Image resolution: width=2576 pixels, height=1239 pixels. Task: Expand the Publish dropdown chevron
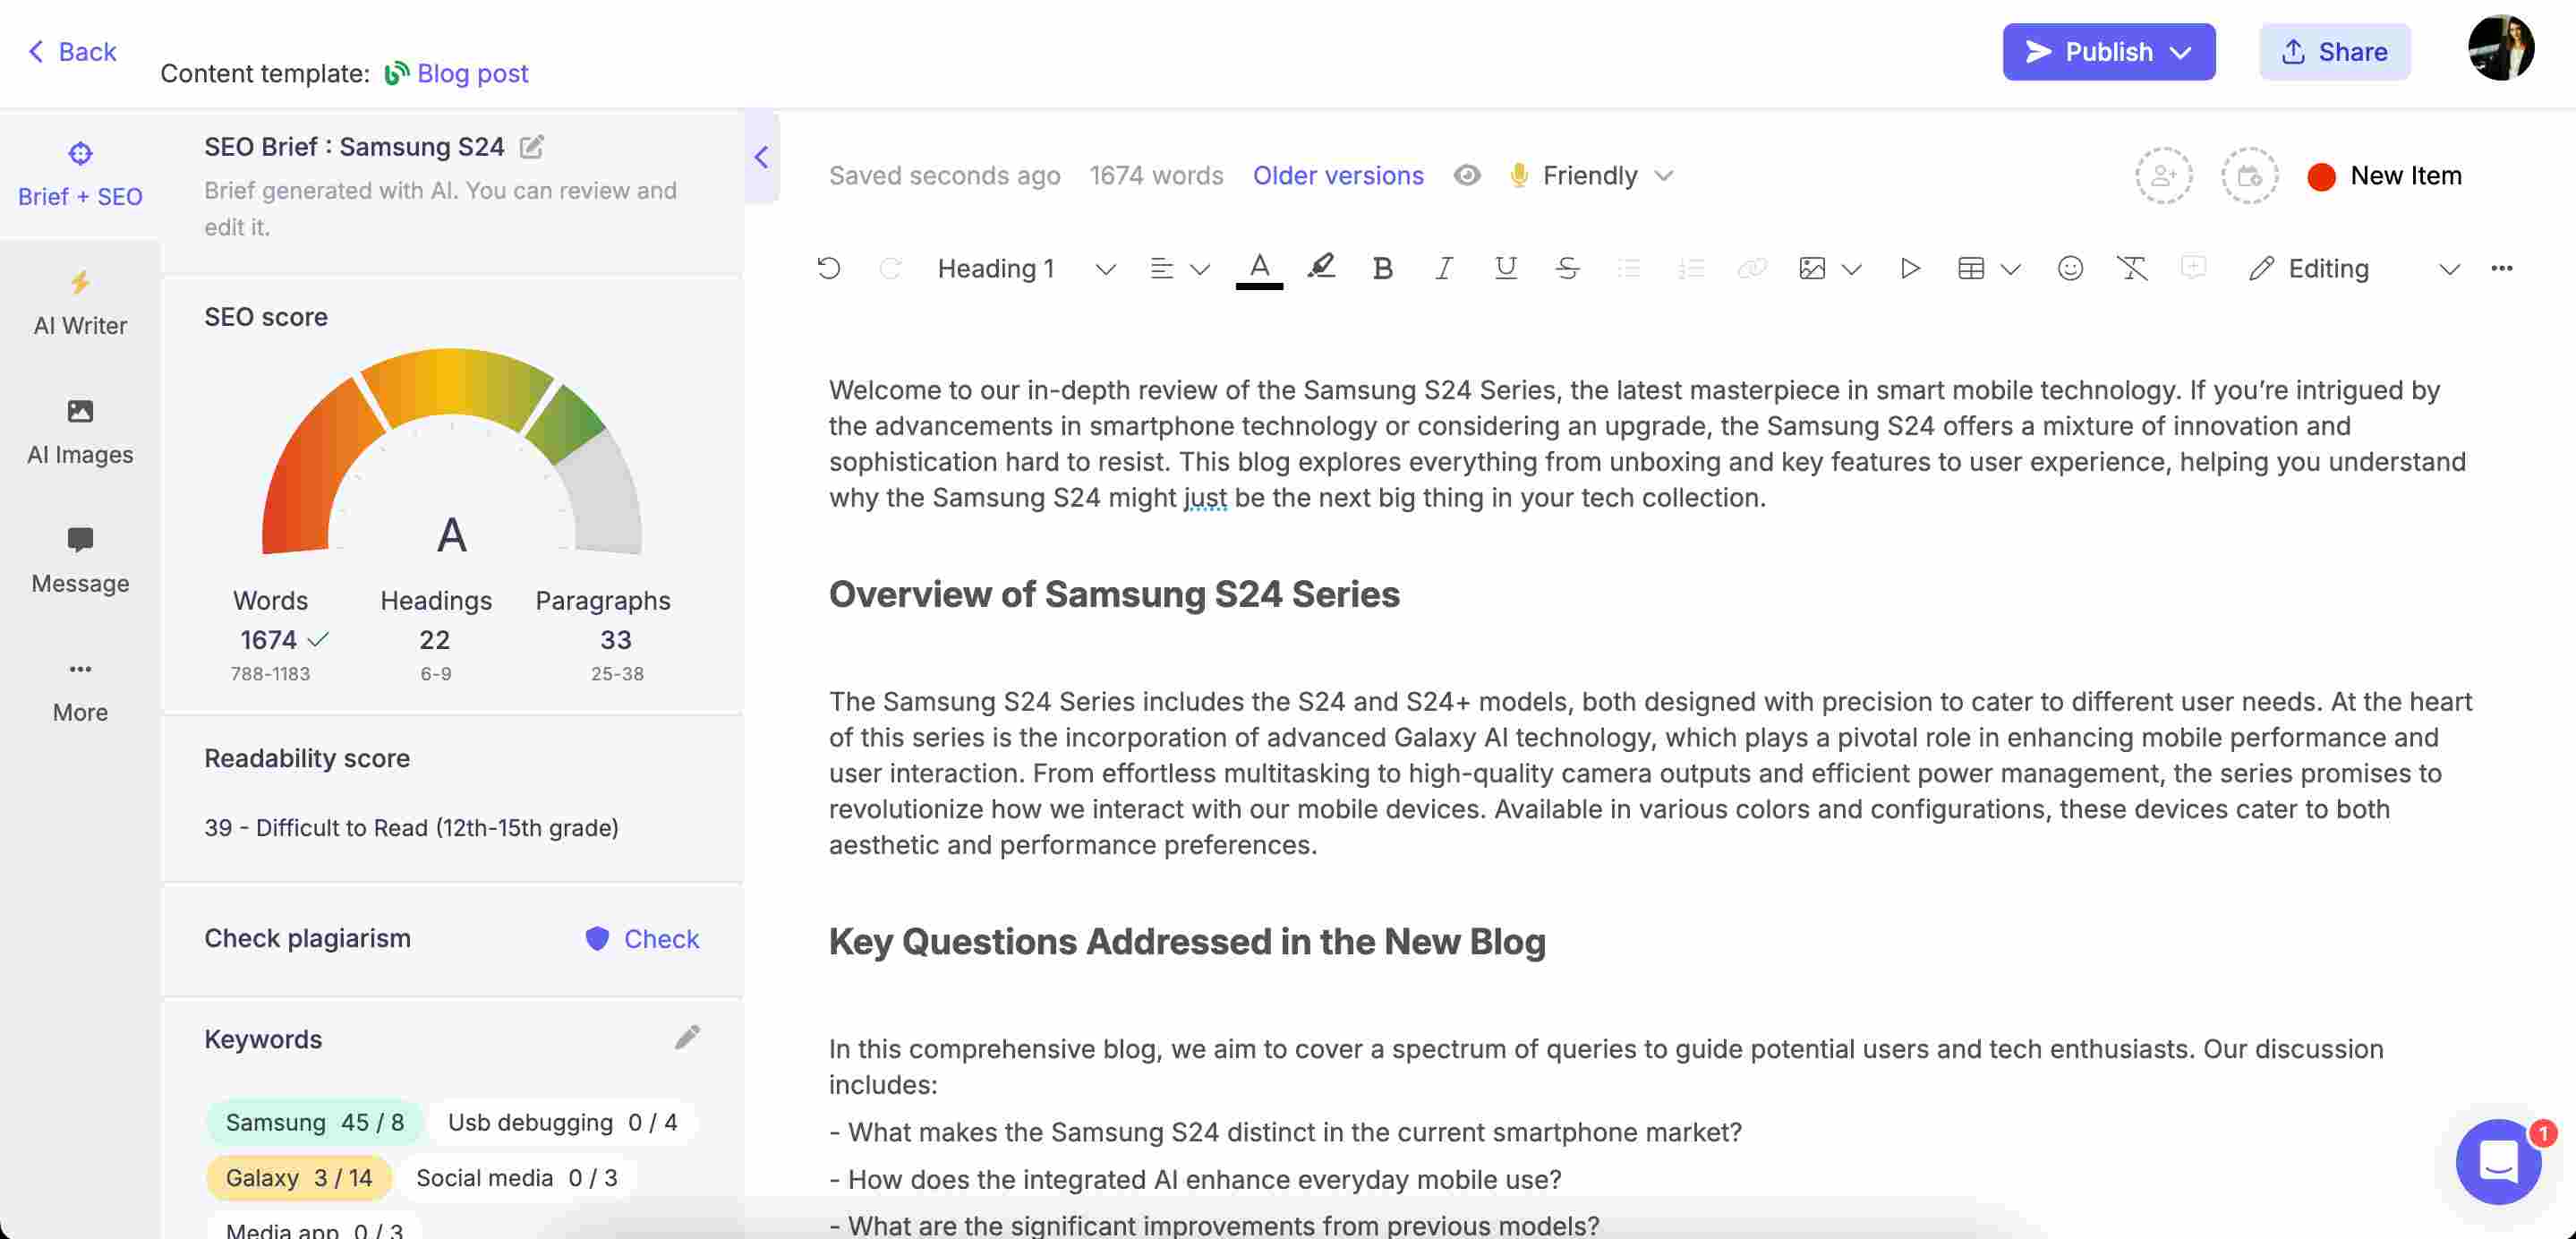point(2181,52)
